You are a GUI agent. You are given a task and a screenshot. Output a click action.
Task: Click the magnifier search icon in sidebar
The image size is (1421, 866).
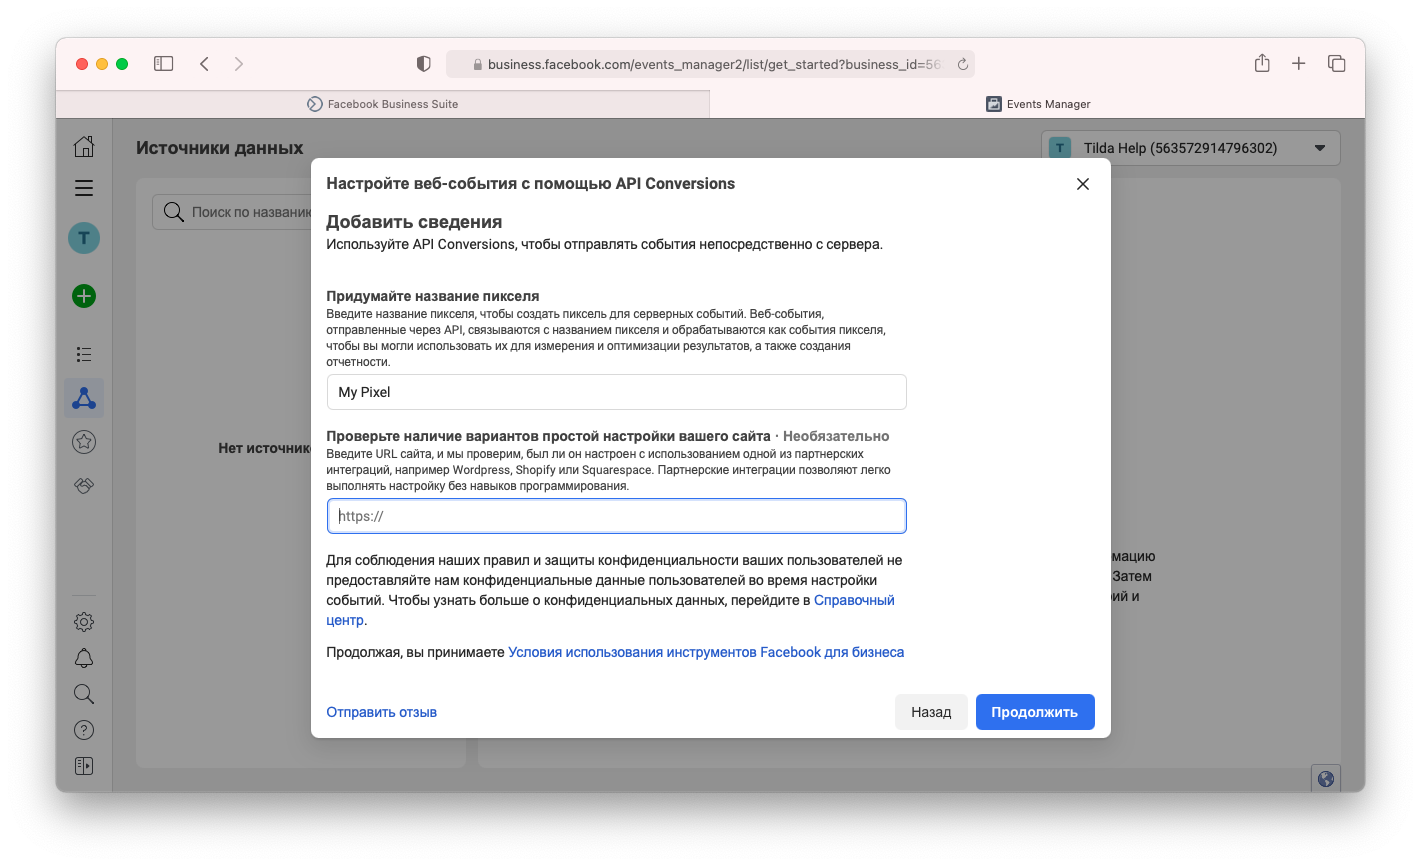pyautogui.click(x=84, y=694)
